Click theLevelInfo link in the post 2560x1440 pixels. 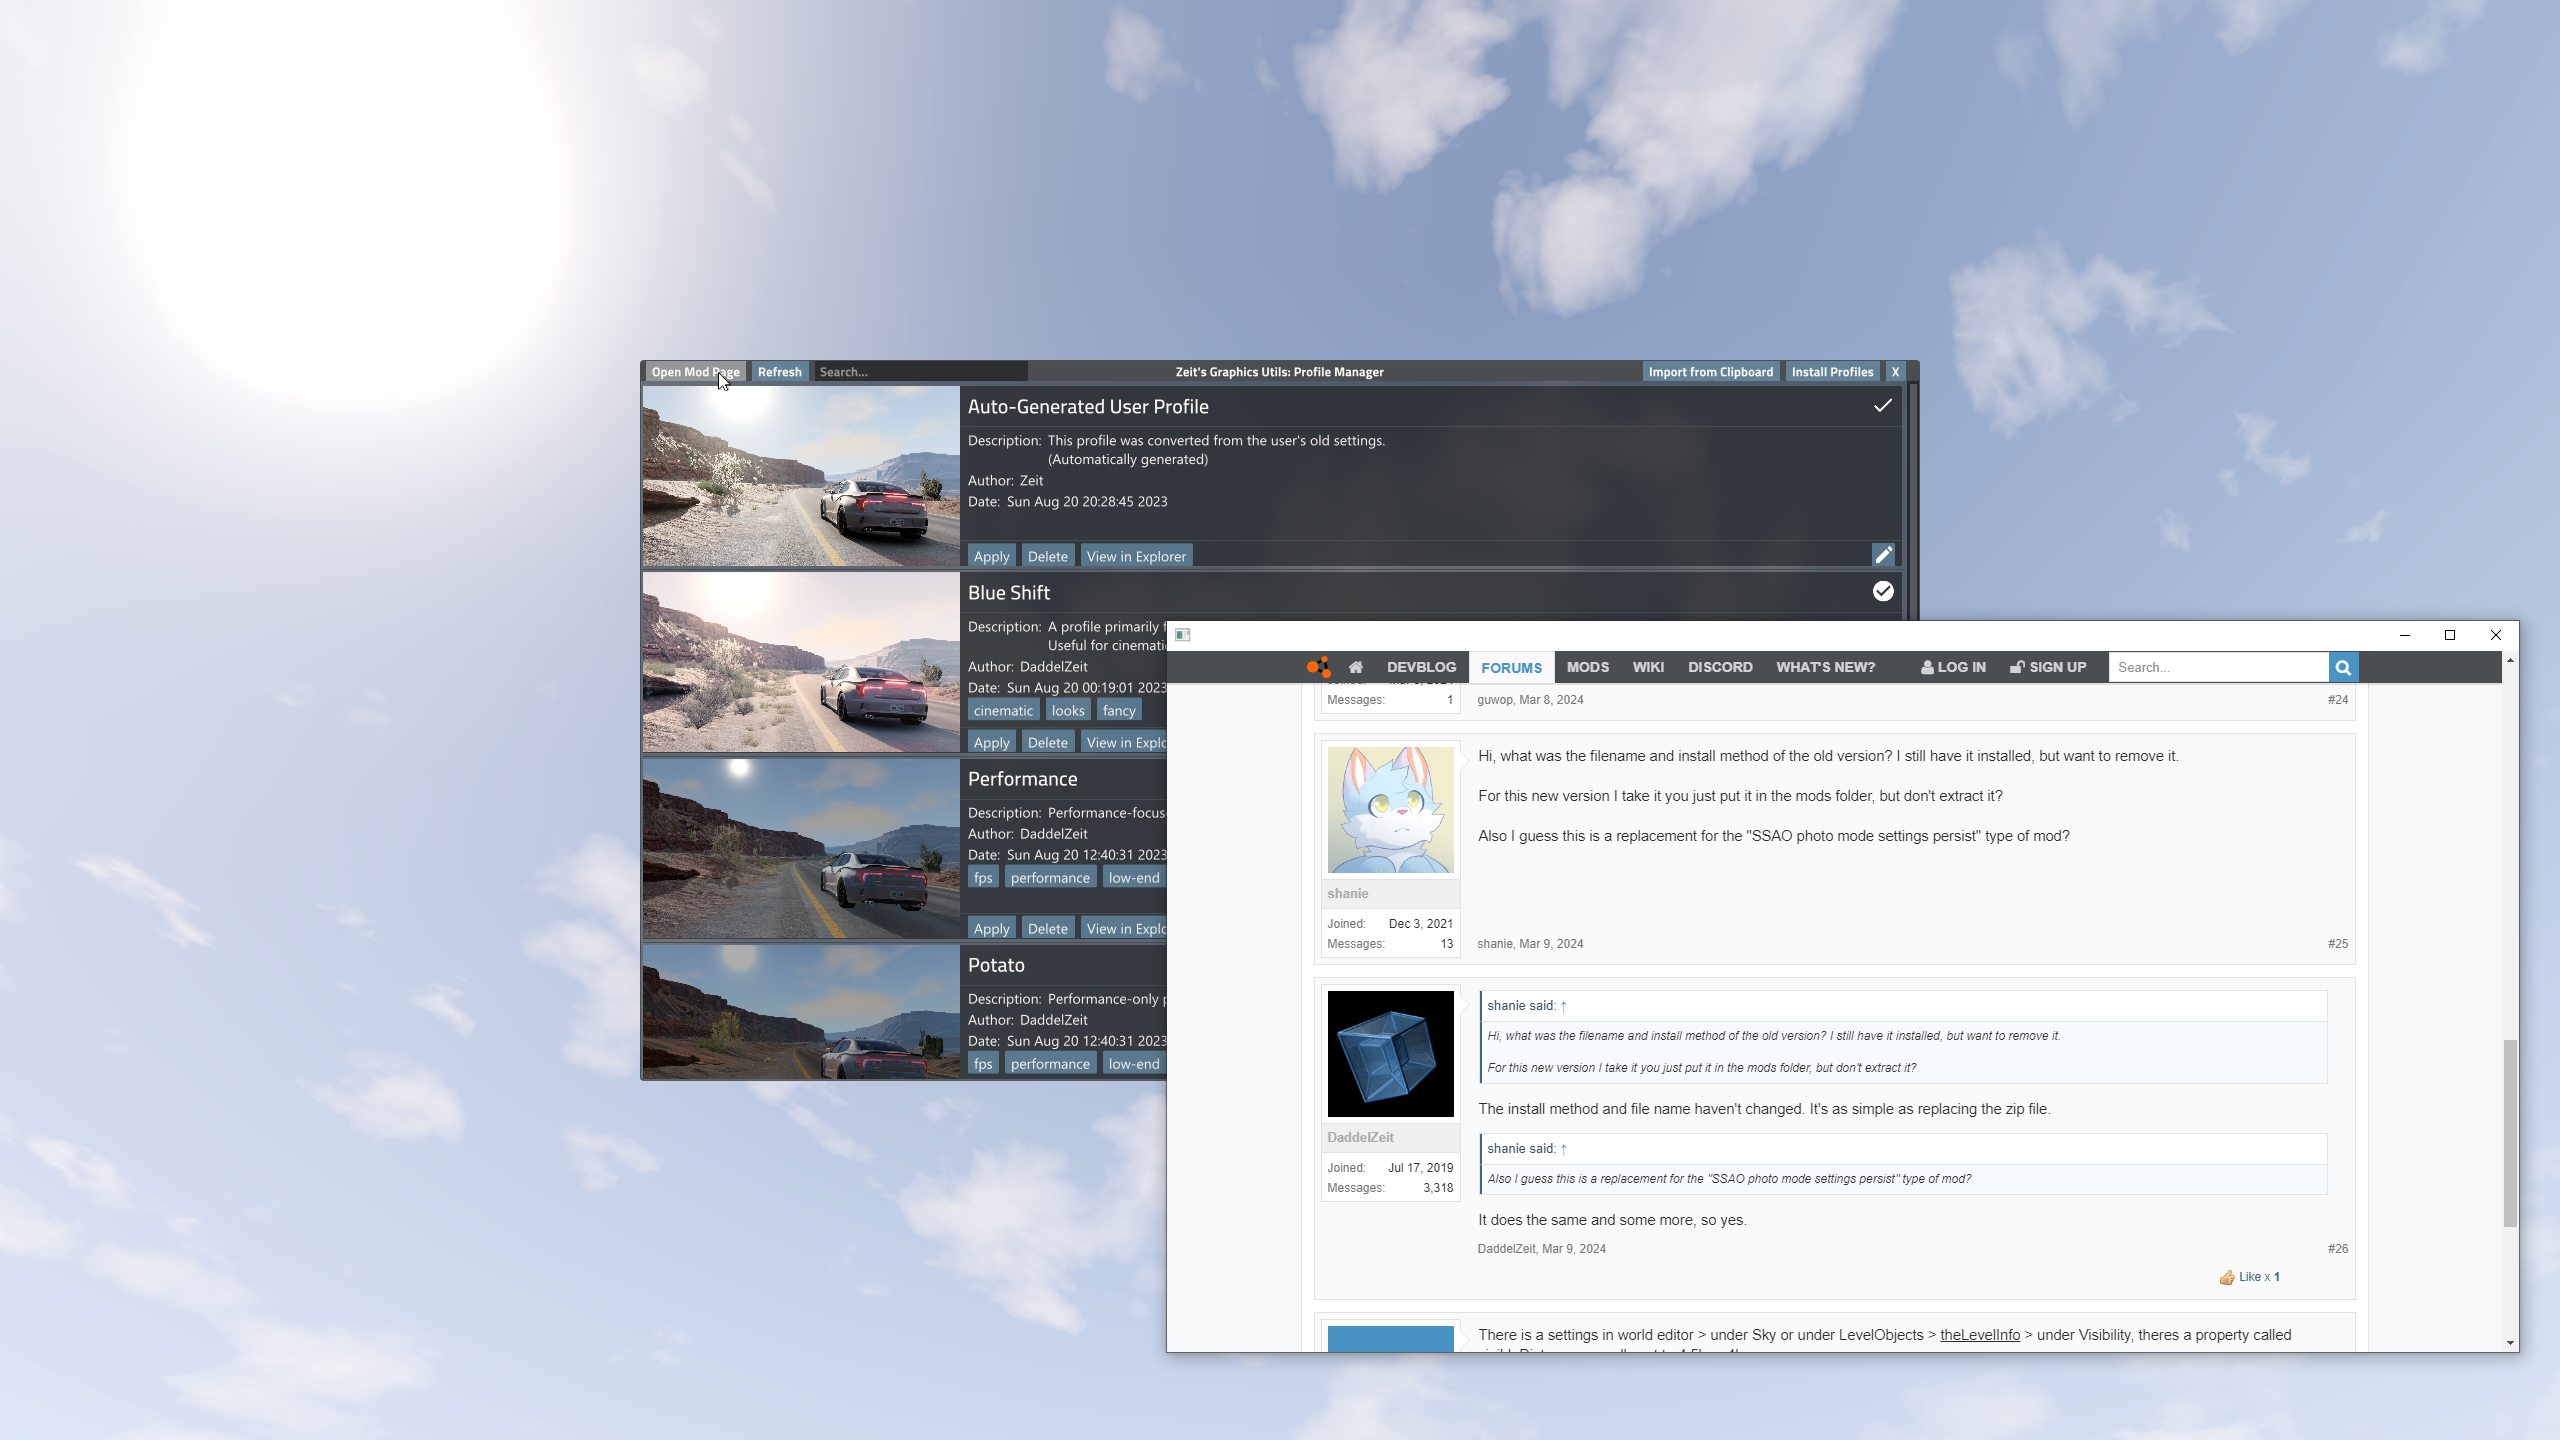coord(1979,1335)
